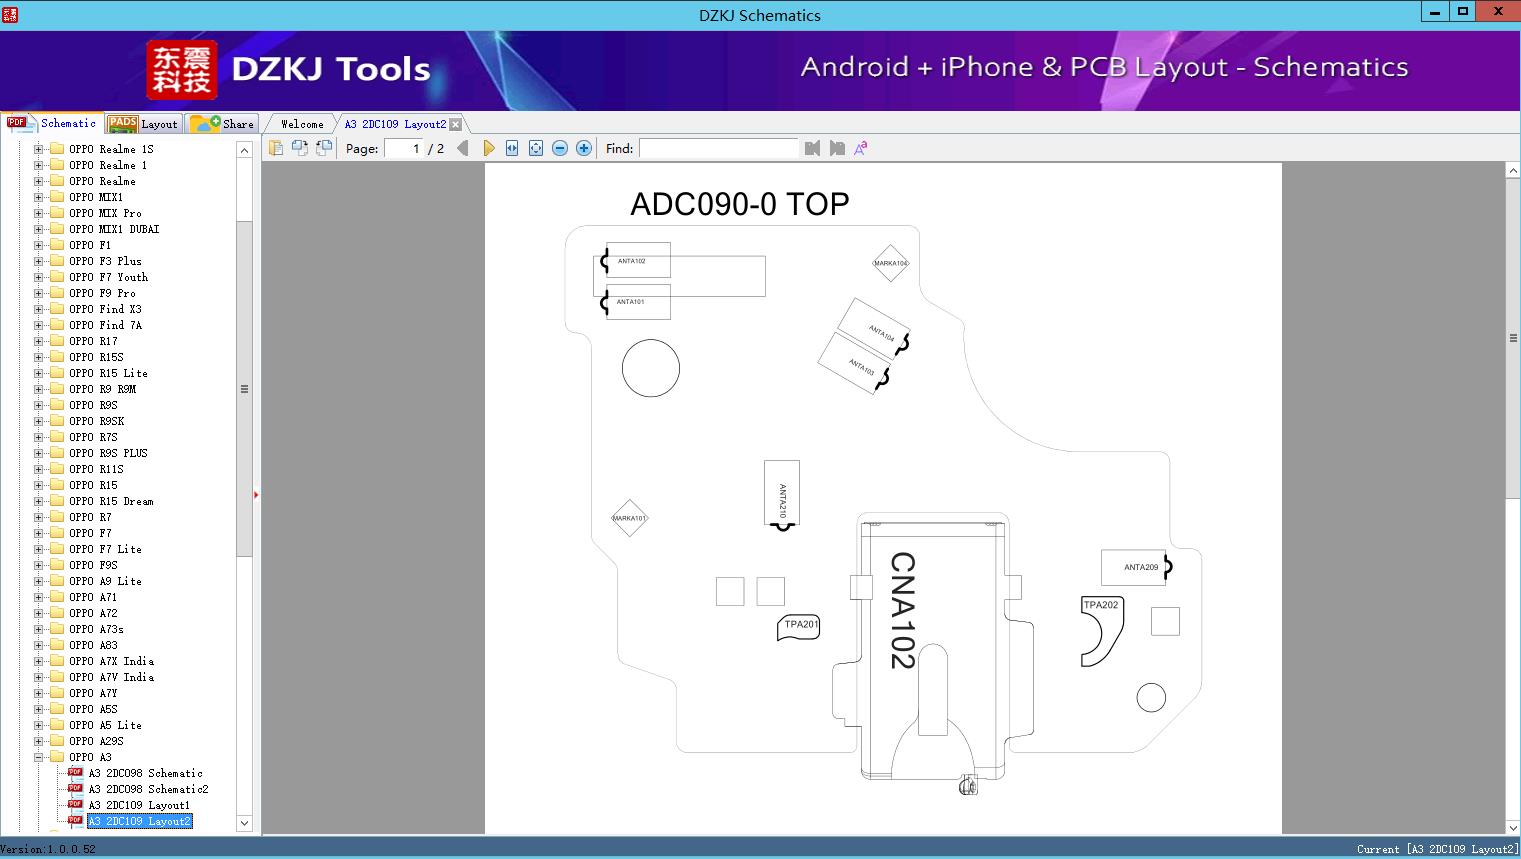Image resolution: width=1521 pixels, height=859 pixels.
Task: Select the OPPO F7 Youth folder
Action: click(x=108, y=277)
